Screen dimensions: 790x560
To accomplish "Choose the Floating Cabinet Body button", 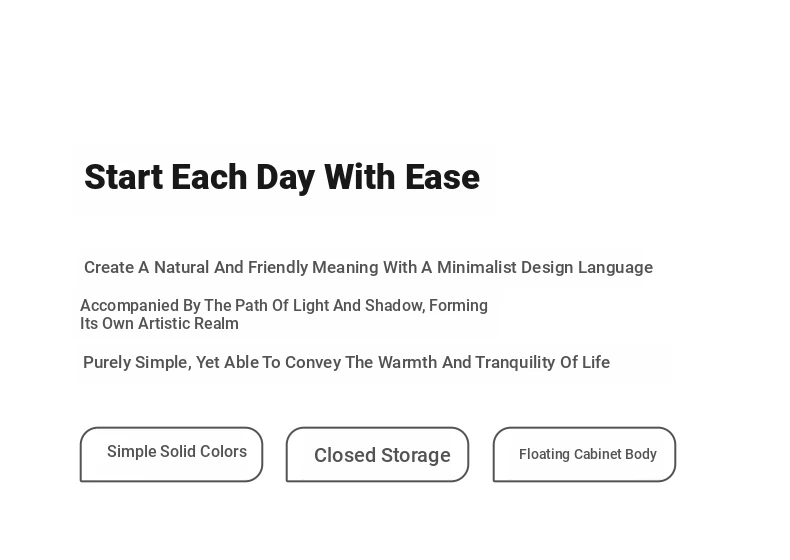I will point(584,454).
